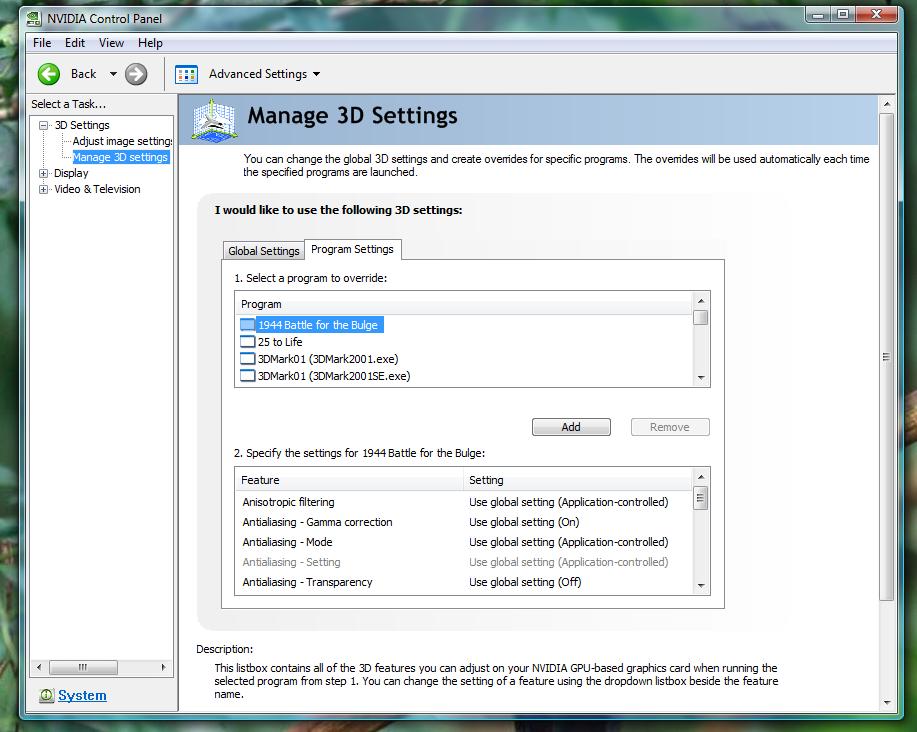Viewport: 917px width, 732px height.
Task: Expand the Video & Television tree node
Action: [x=44, y=189]
